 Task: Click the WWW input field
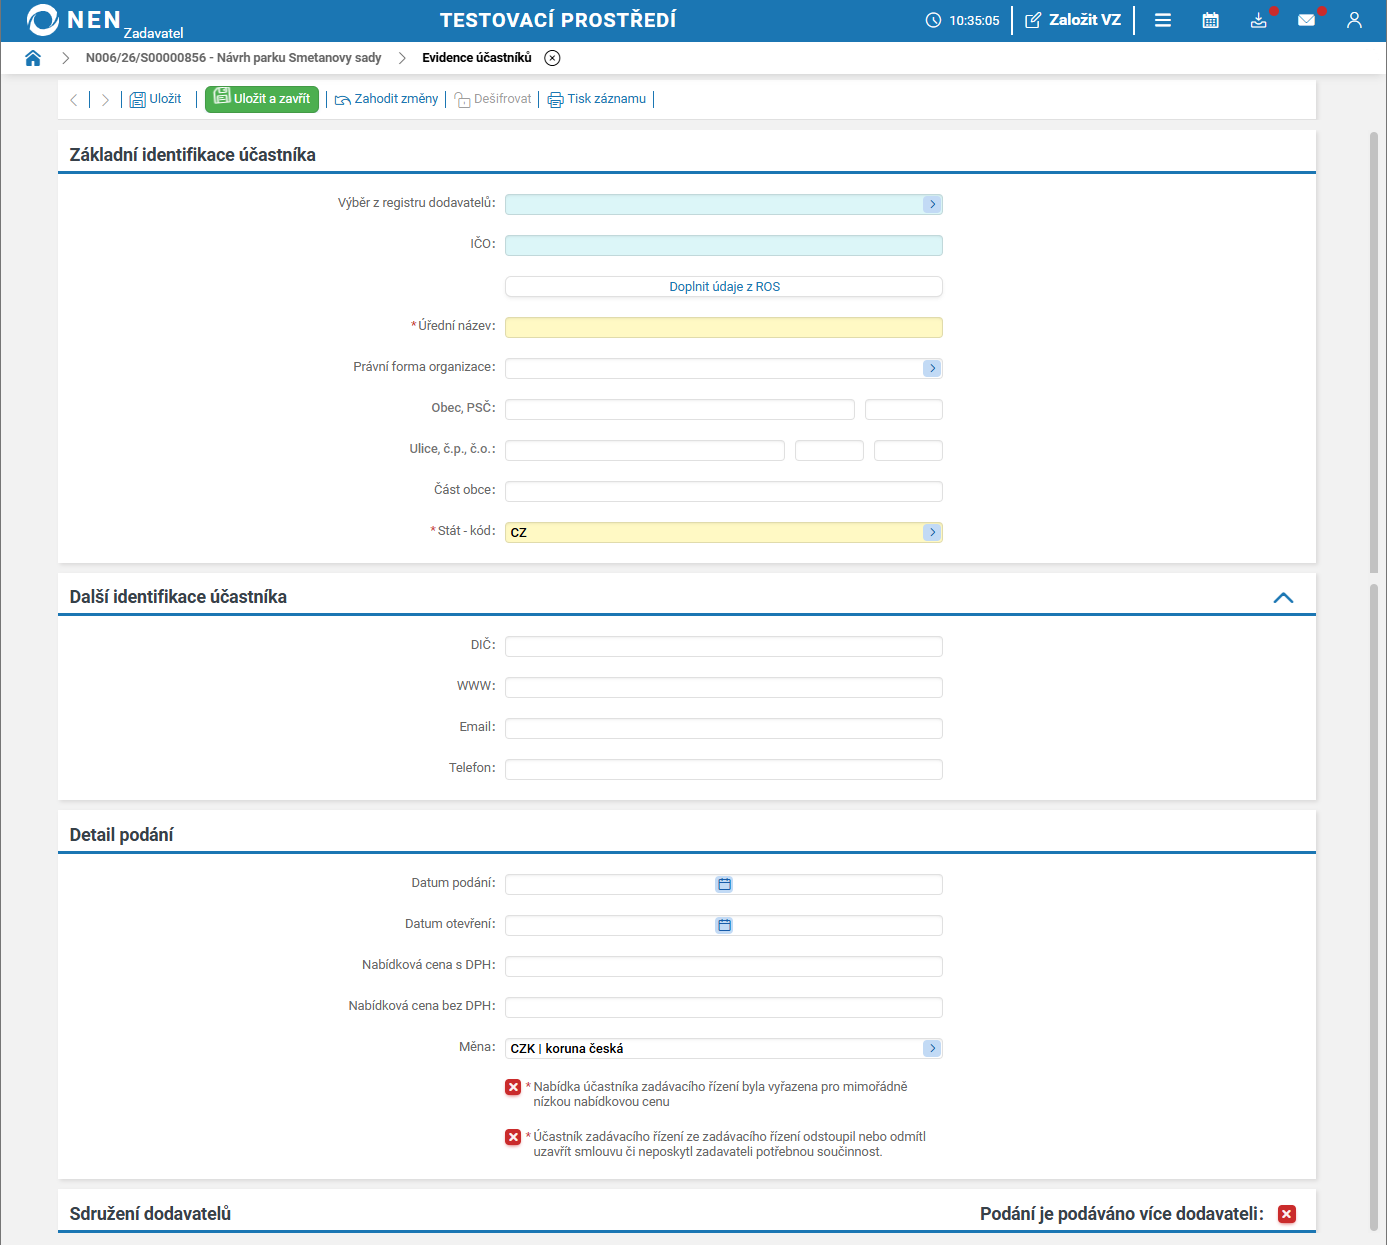[724, 687]
